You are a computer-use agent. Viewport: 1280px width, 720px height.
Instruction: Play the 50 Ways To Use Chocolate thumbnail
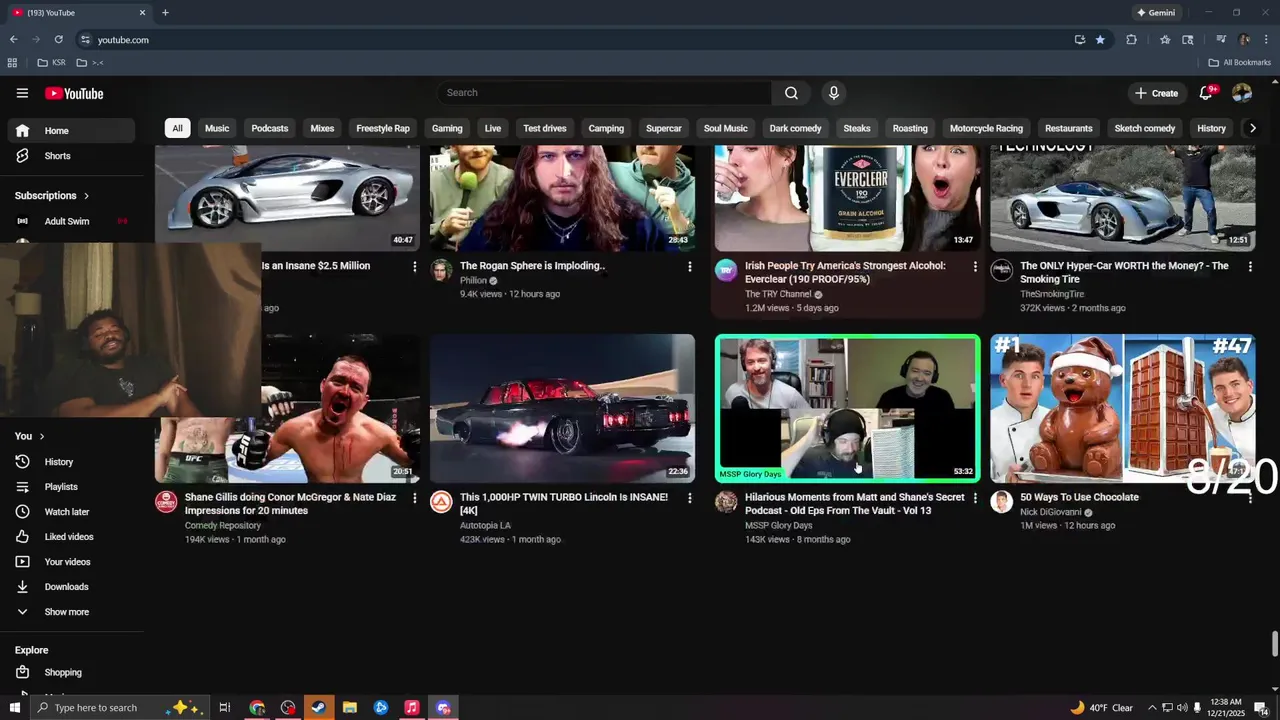(1123, 409)
